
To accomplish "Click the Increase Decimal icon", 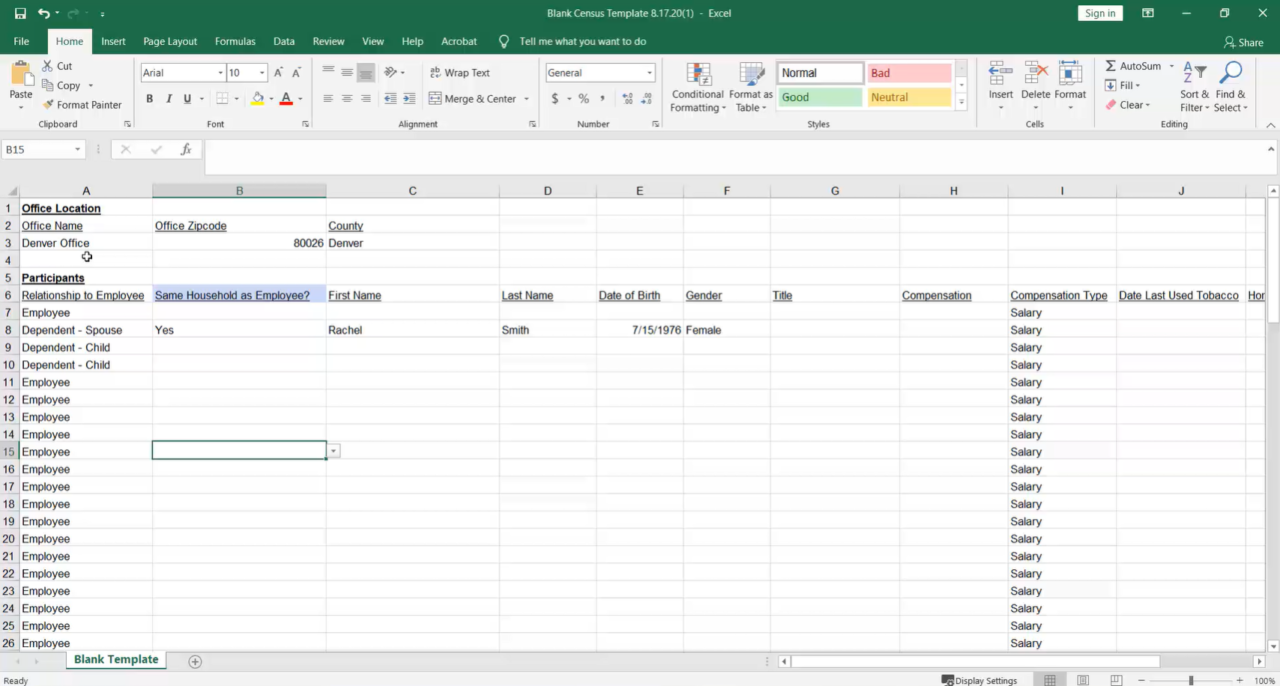I will tap(627, 98).
